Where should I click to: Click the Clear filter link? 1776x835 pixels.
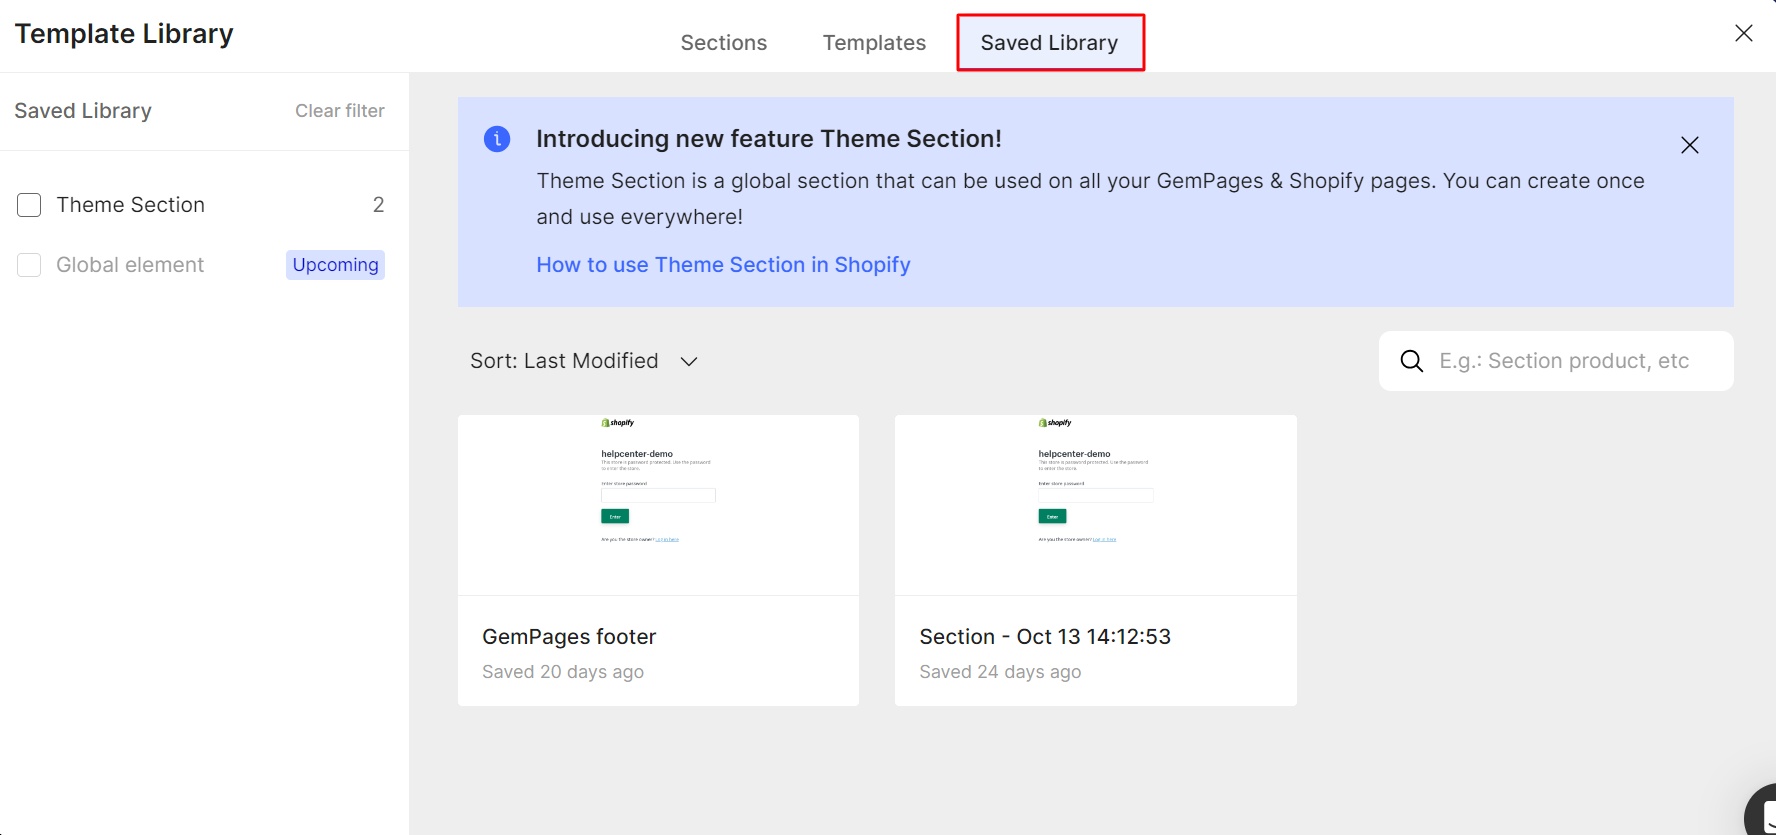click(x=339, y=111)
